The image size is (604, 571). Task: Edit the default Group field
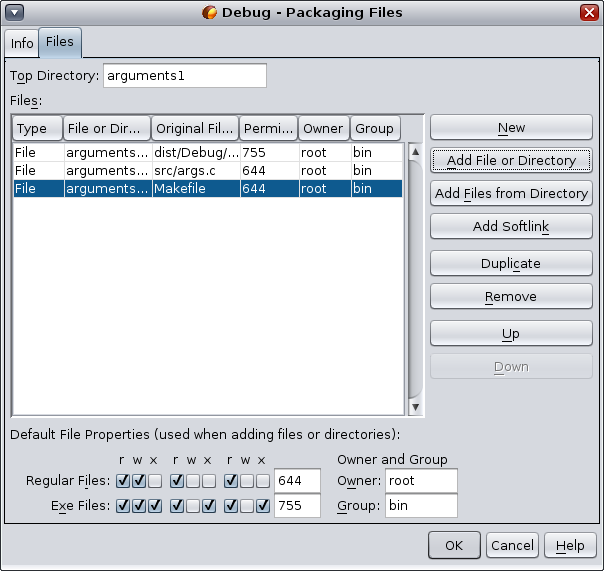pos(421,506)
